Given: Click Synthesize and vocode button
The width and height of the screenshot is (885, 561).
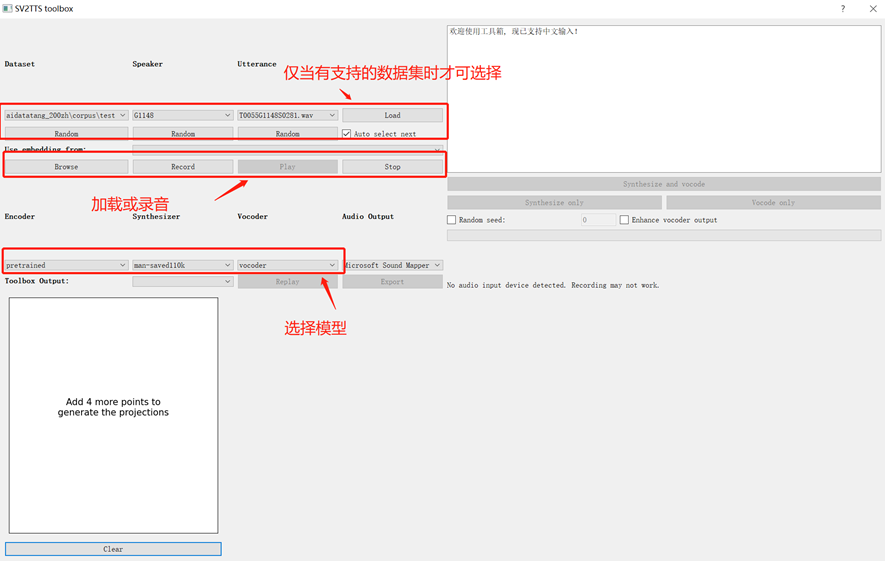Looking at the screenshot, I should (664, 184).
